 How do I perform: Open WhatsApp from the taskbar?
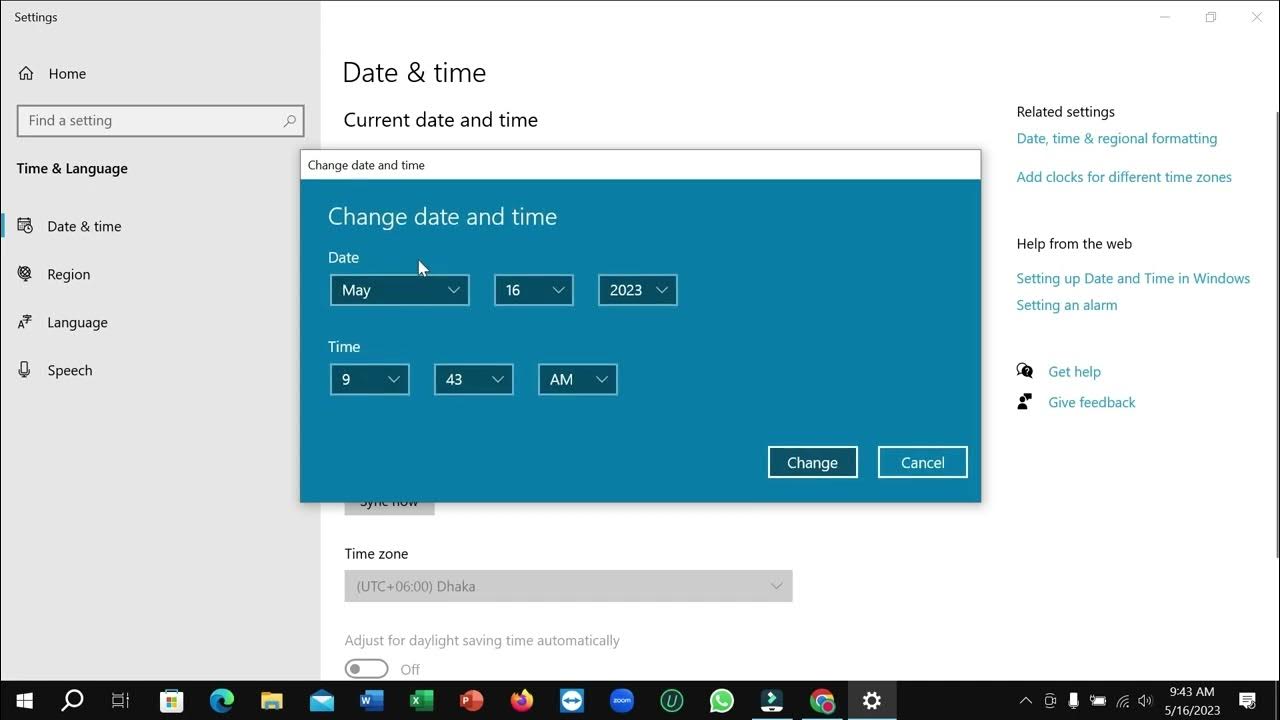pyautogui.click(x=722, y=701)
